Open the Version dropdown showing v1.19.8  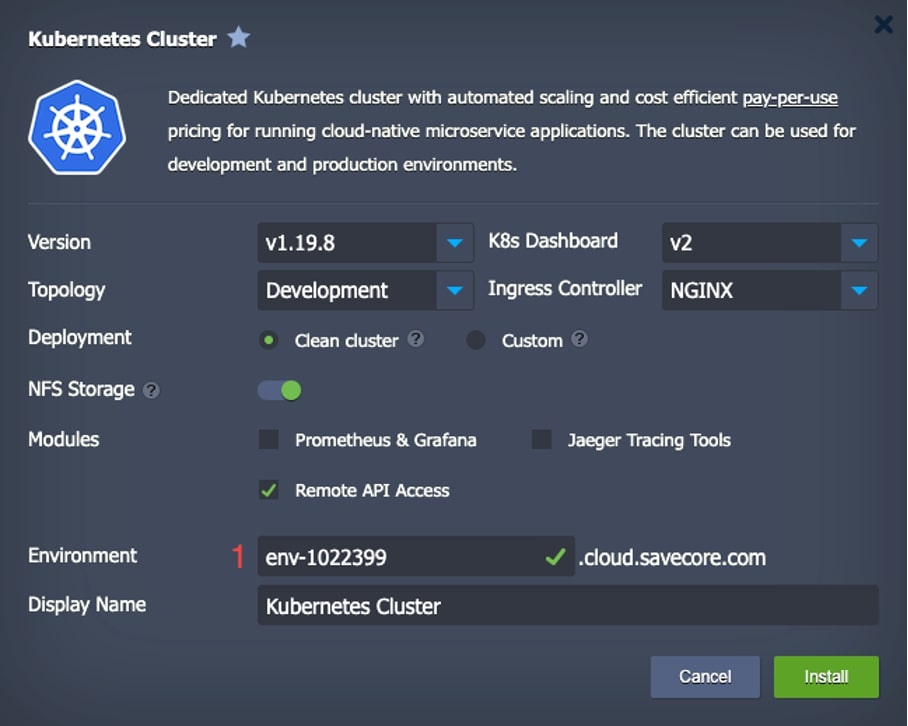tap(455, 242)
